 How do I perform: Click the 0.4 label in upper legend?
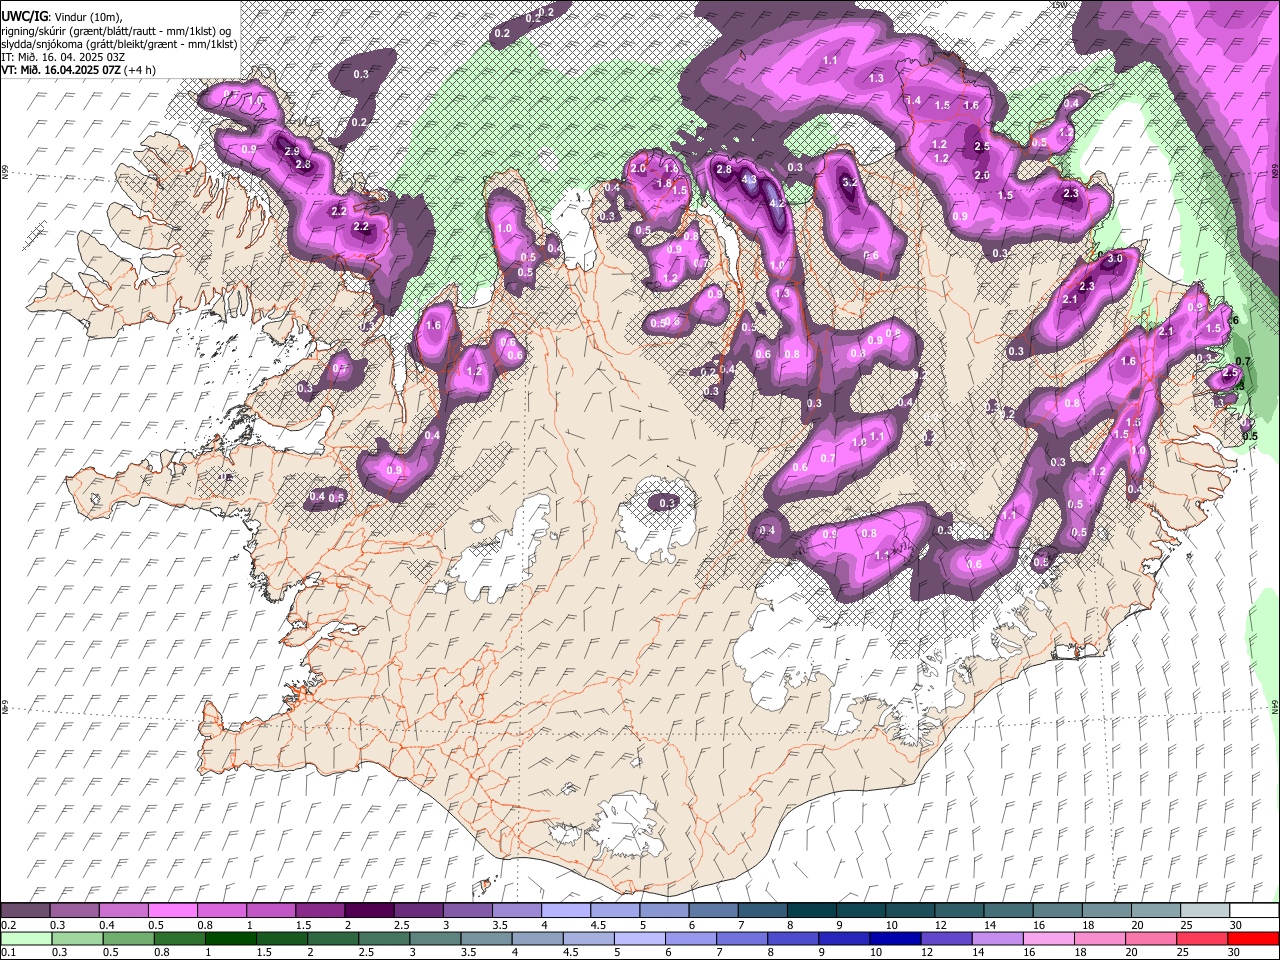(106, 925)
